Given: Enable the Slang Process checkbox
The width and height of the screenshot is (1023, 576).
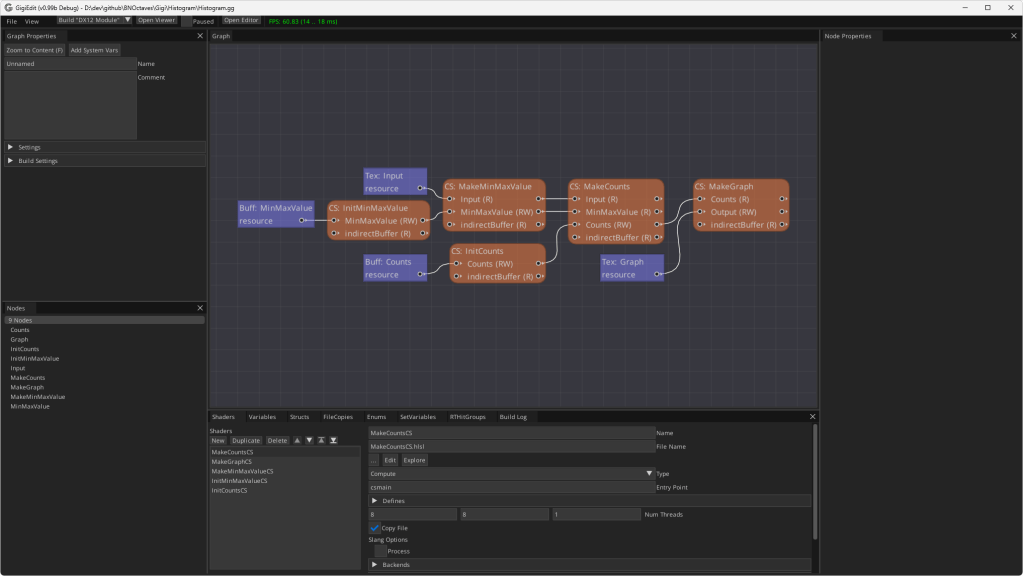Looking at the screenshot, I should (x=380, y=551).
